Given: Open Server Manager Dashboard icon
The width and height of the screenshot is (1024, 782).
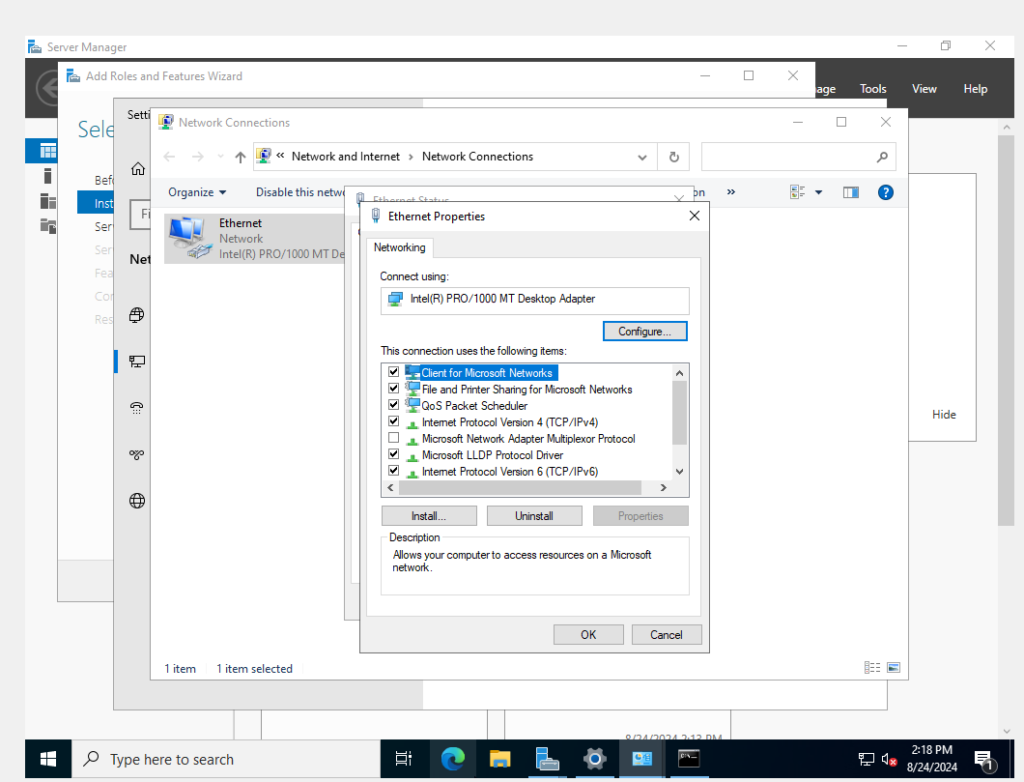Looking at the screenshot, I should point(47,151).
